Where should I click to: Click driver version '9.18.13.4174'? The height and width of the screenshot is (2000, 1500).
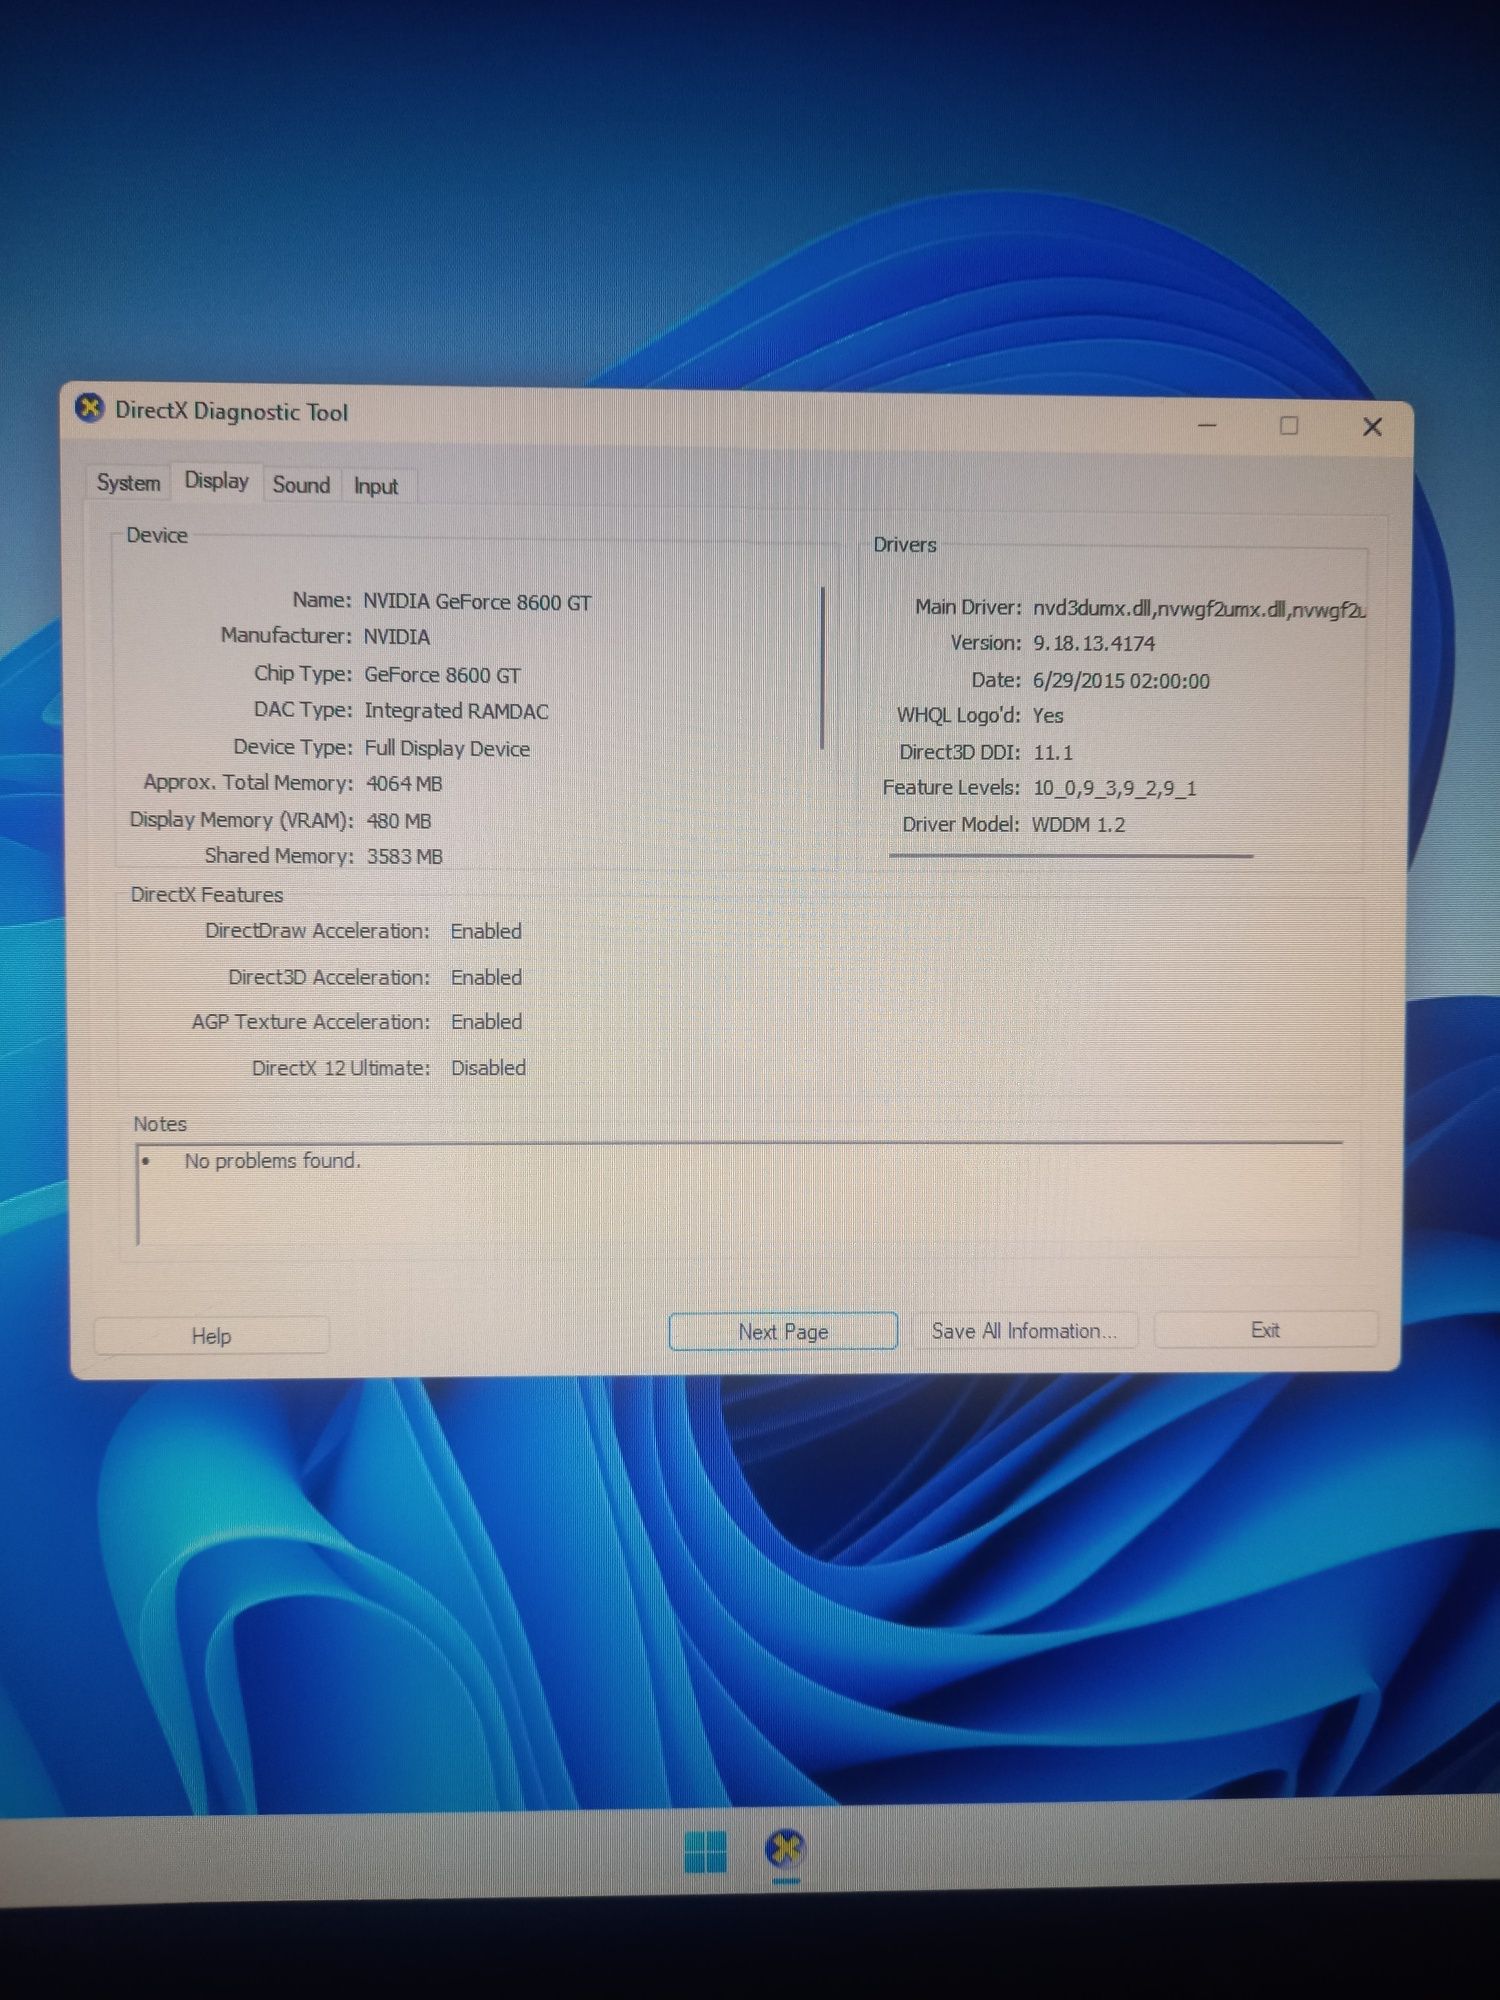(x=1094, y=644)
